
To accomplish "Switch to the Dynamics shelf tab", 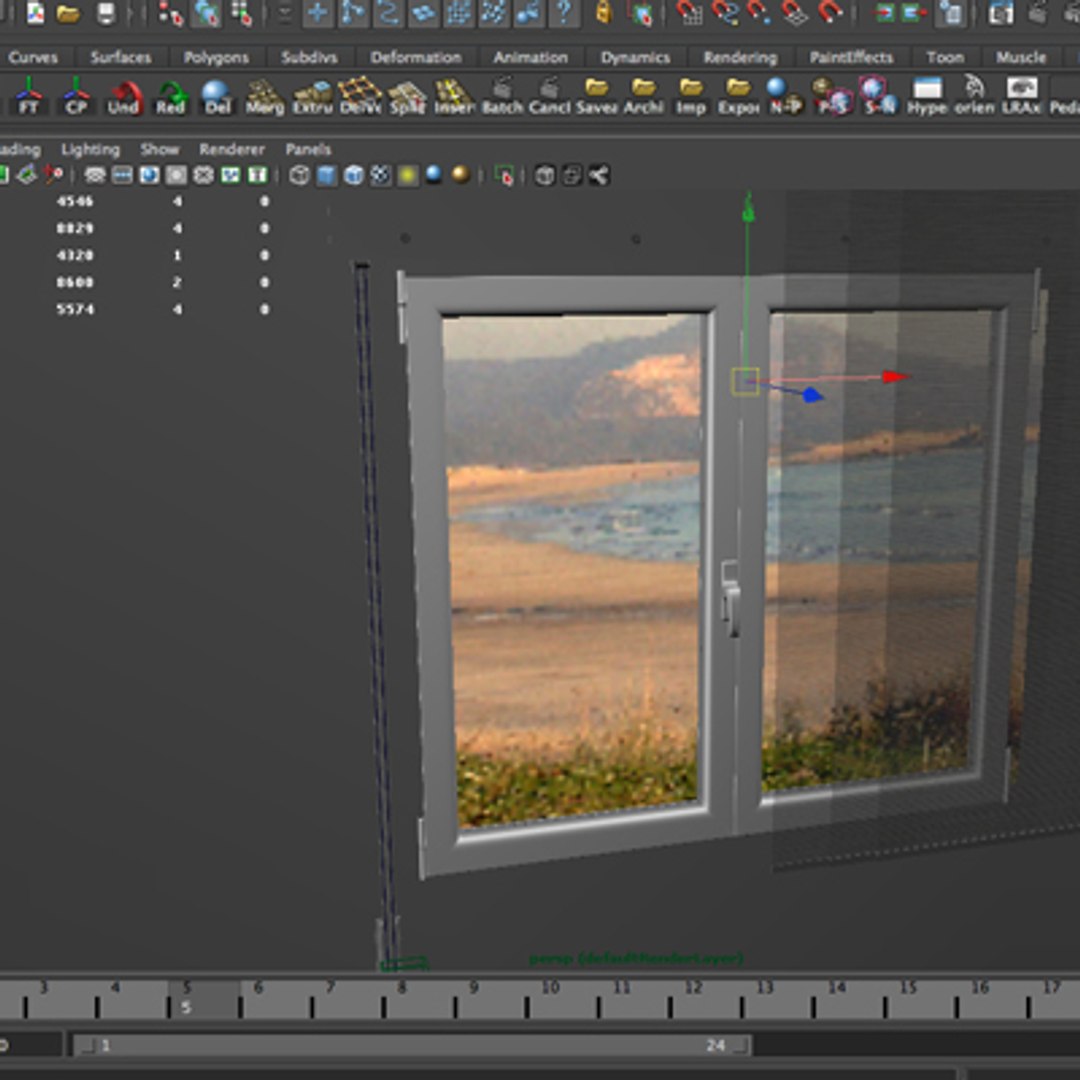I will point(635,57).
